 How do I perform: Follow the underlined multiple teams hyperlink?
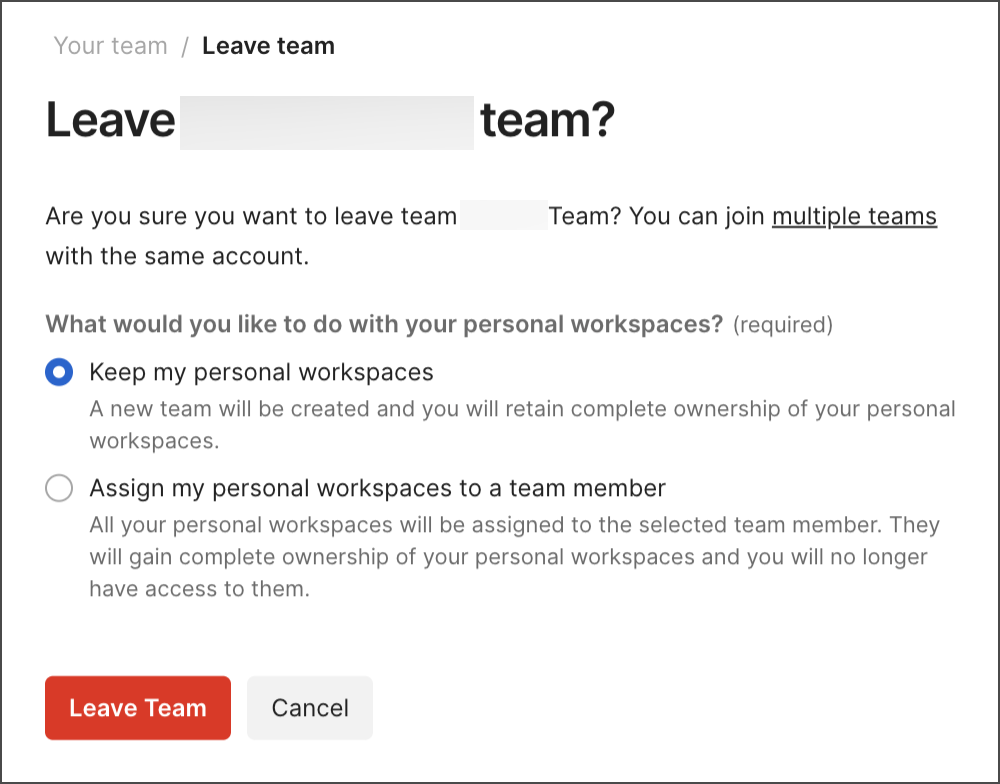click(854, 216)
